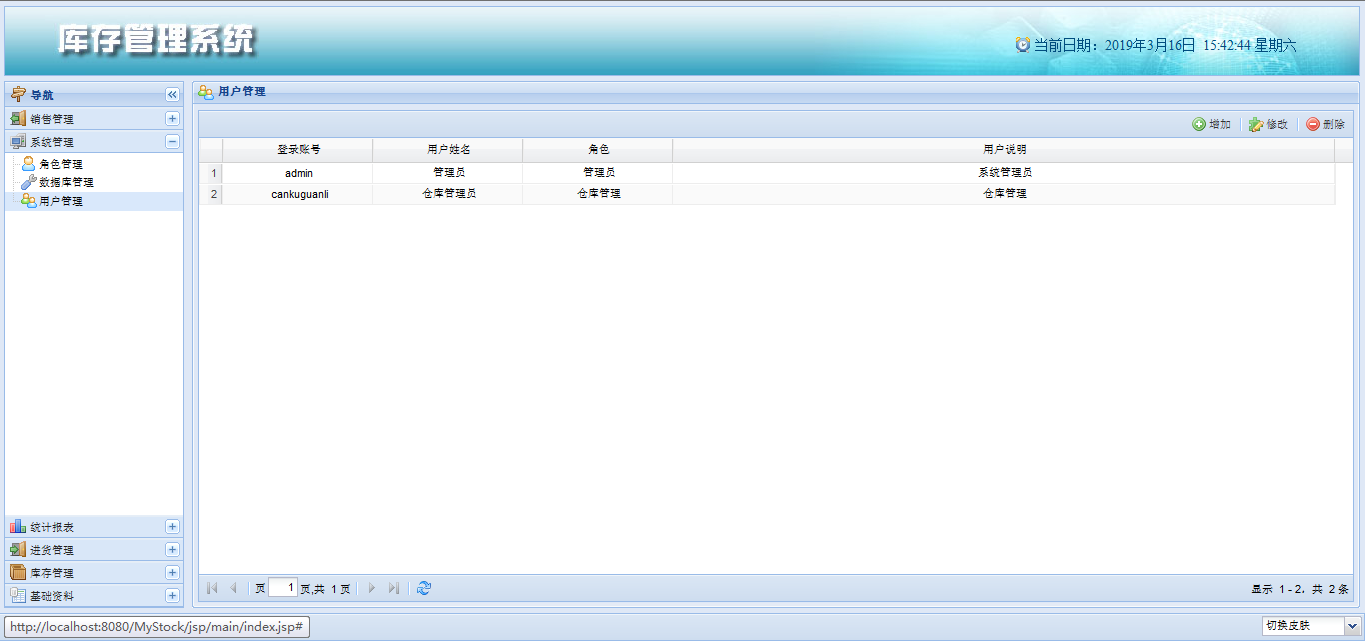Expand the 库存管理 section
The image size is (1365, 641).
tap(172, 573)
